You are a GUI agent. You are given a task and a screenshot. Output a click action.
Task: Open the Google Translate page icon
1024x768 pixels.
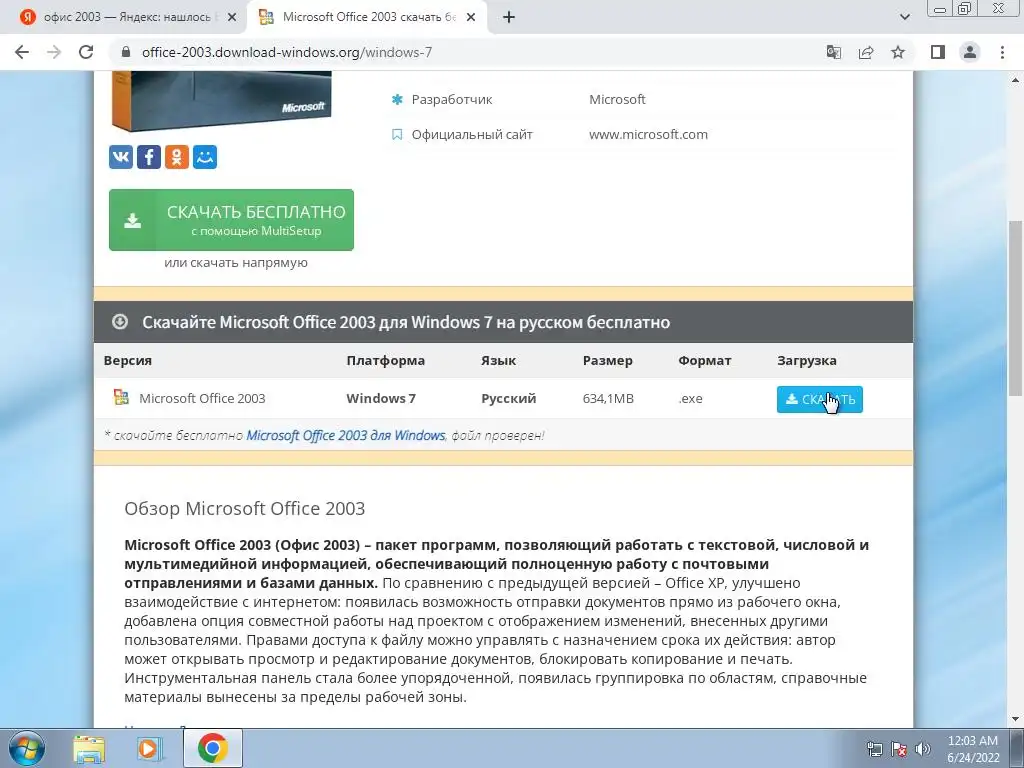(834, 52)
